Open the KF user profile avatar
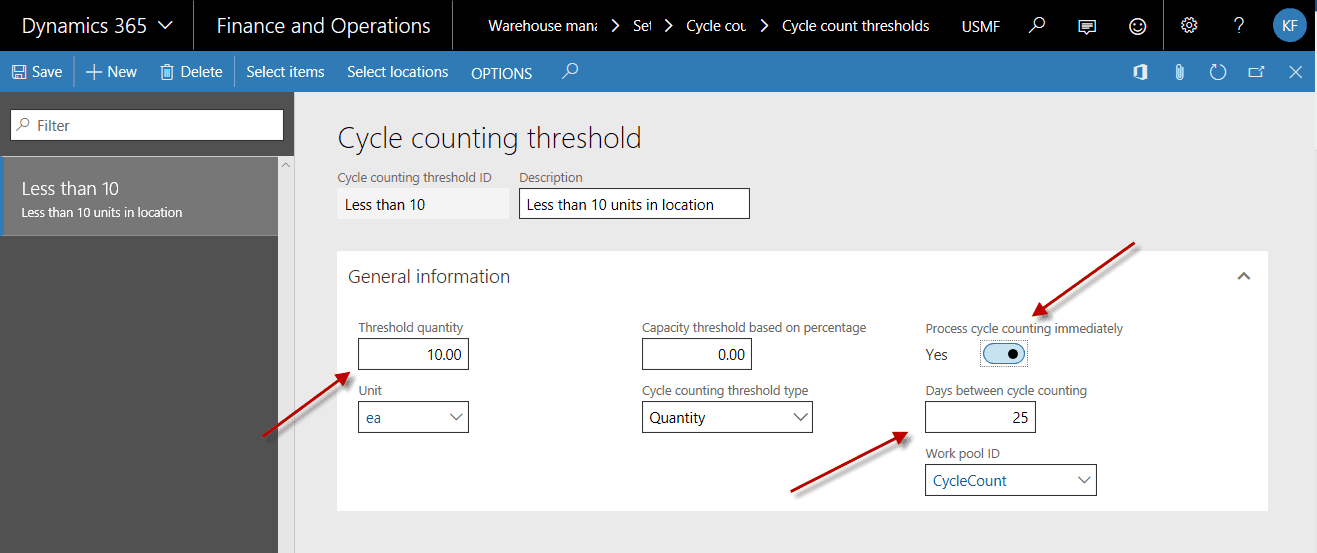This screenshot has height=553, width=1317. (x=1289, y=26)
